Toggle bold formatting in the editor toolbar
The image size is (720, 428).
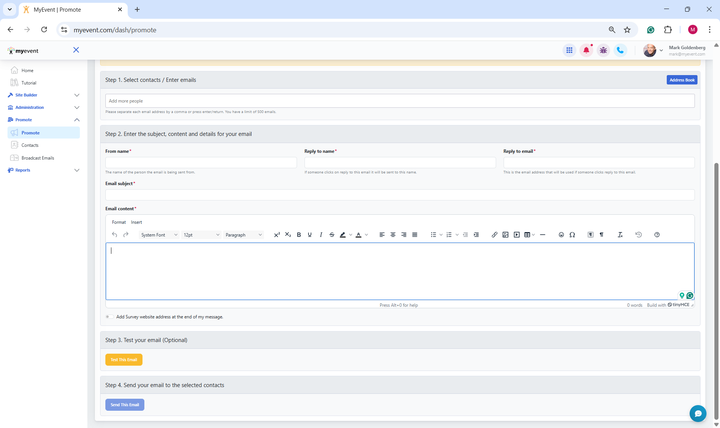[299, 235]
